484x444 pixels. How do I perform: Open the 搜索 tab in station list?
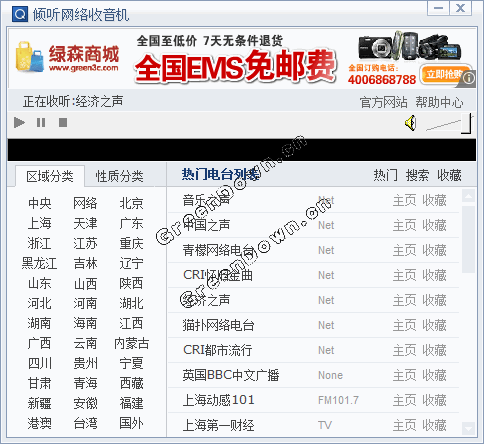click(x=417, y=175)
